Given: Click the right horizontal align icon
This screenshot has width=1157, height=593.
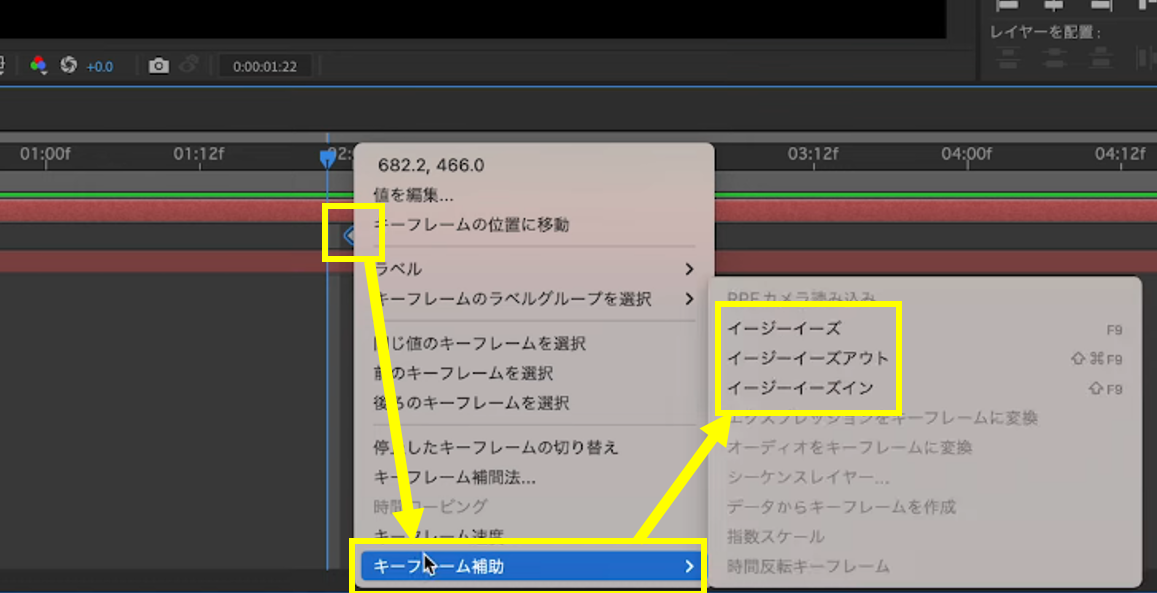Looking at the screenshot, I should (x=1102, y=6).
